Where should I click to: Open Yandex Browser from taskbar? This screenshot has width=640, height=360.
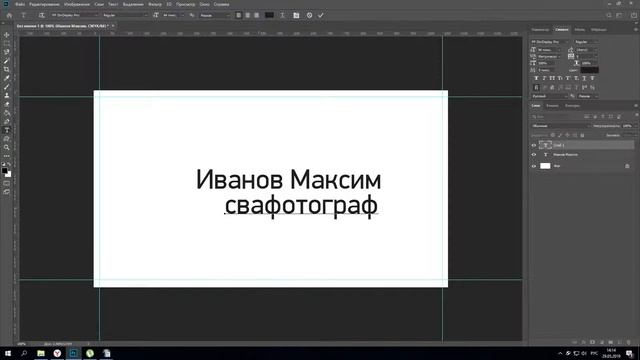point(57,353)
